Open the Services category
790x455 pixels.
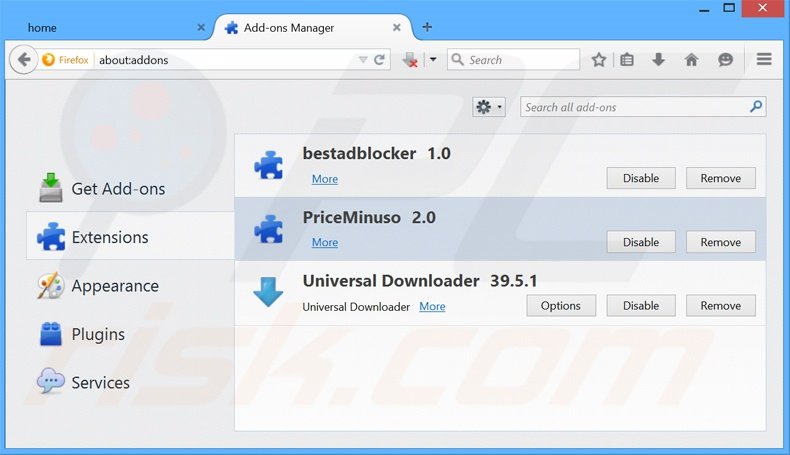(x=130, y=382)
